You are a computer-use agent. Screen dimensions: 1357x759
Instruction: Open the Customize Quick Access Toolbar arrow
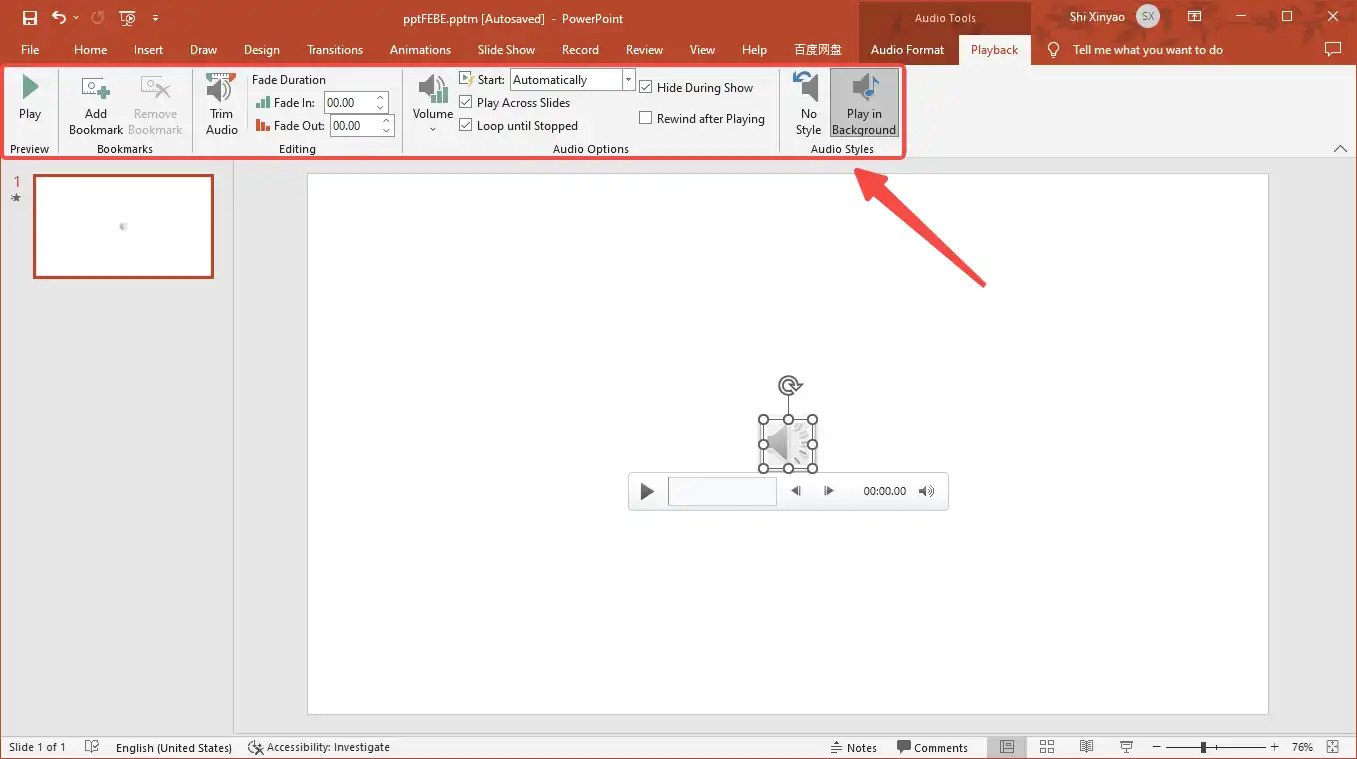point(155,18)
